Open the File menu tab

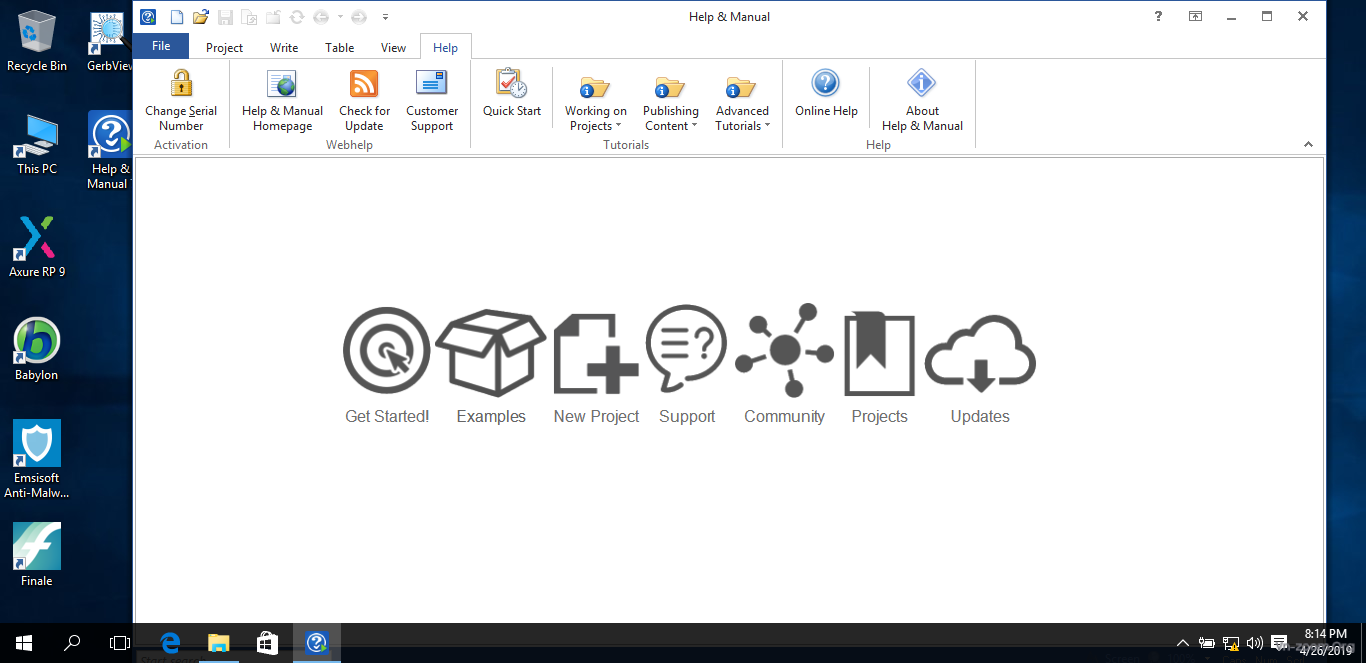point(161,46)
